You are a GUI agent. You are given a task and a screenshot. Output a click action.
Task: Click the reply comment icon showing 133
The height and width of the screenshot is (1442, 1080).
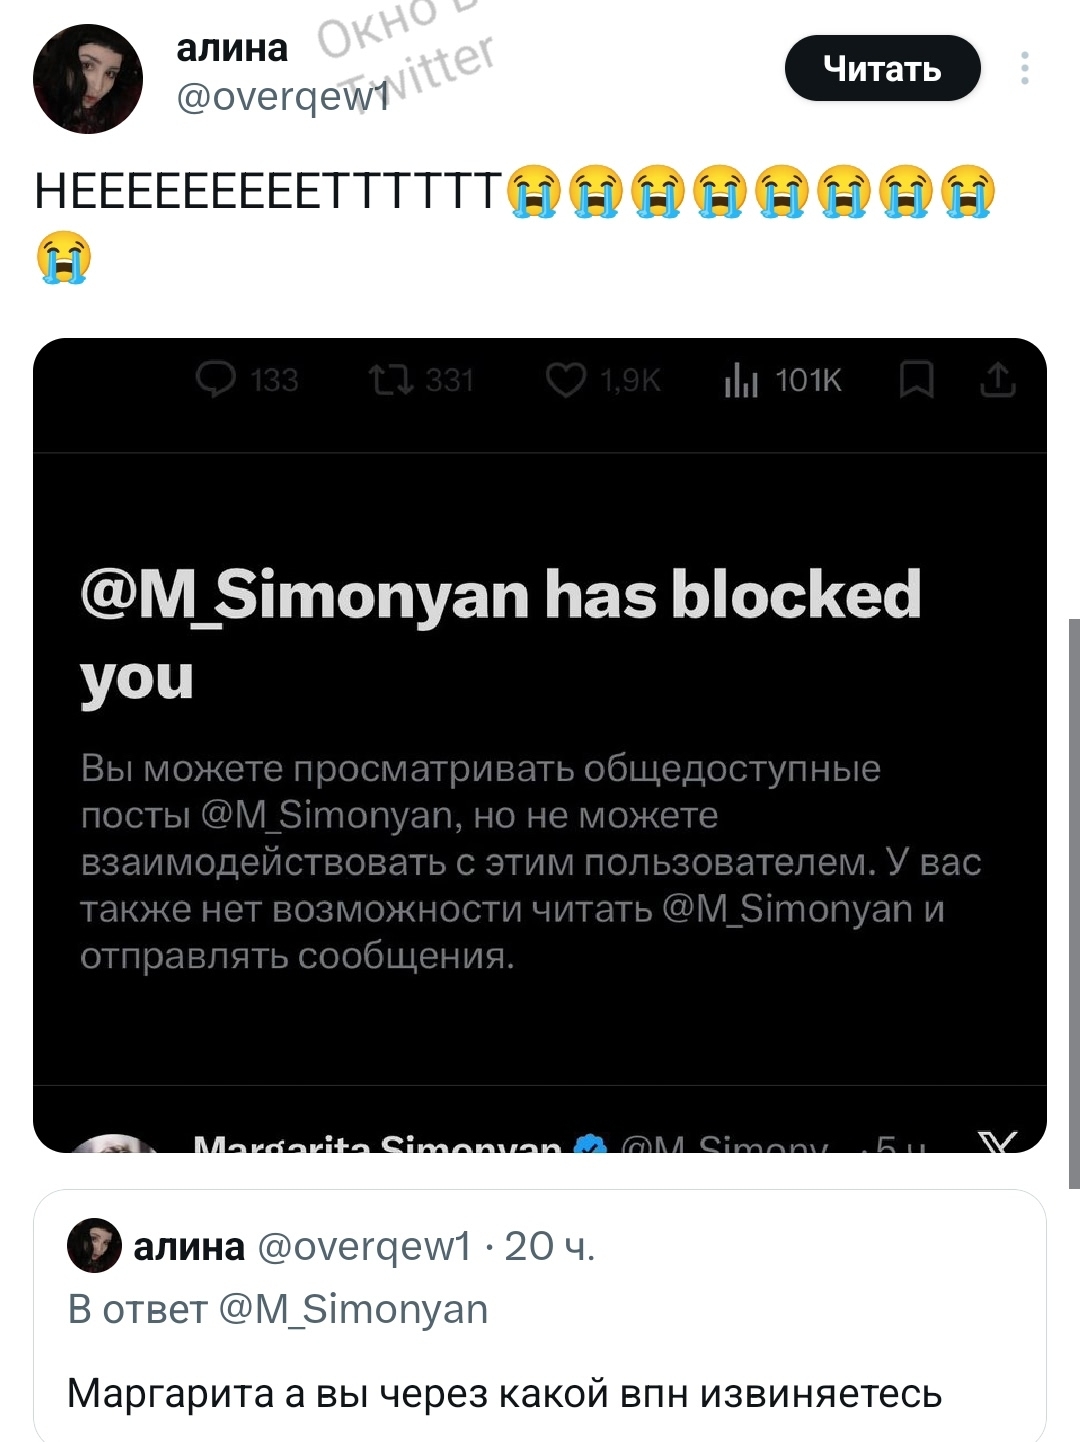pos(216,380)
